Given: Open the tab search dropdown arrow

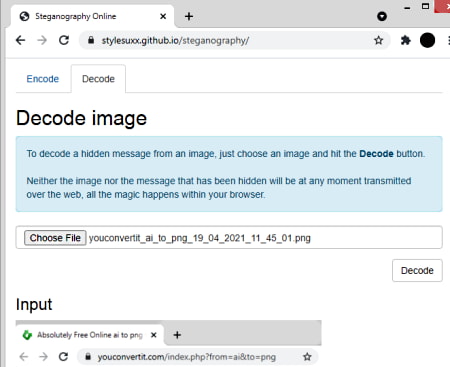Looking at the screenshot, I should 382,16.
